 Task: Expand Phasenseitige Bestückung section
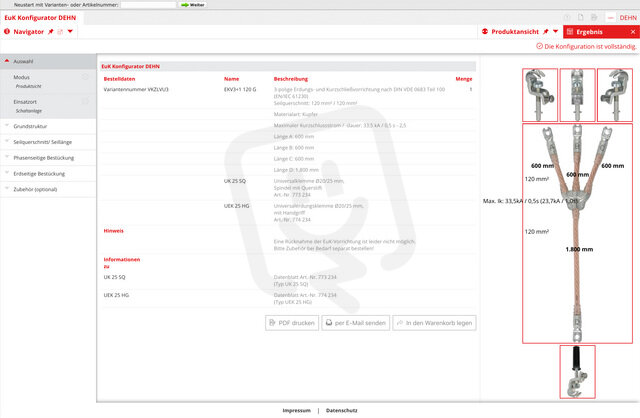point(46,158)
